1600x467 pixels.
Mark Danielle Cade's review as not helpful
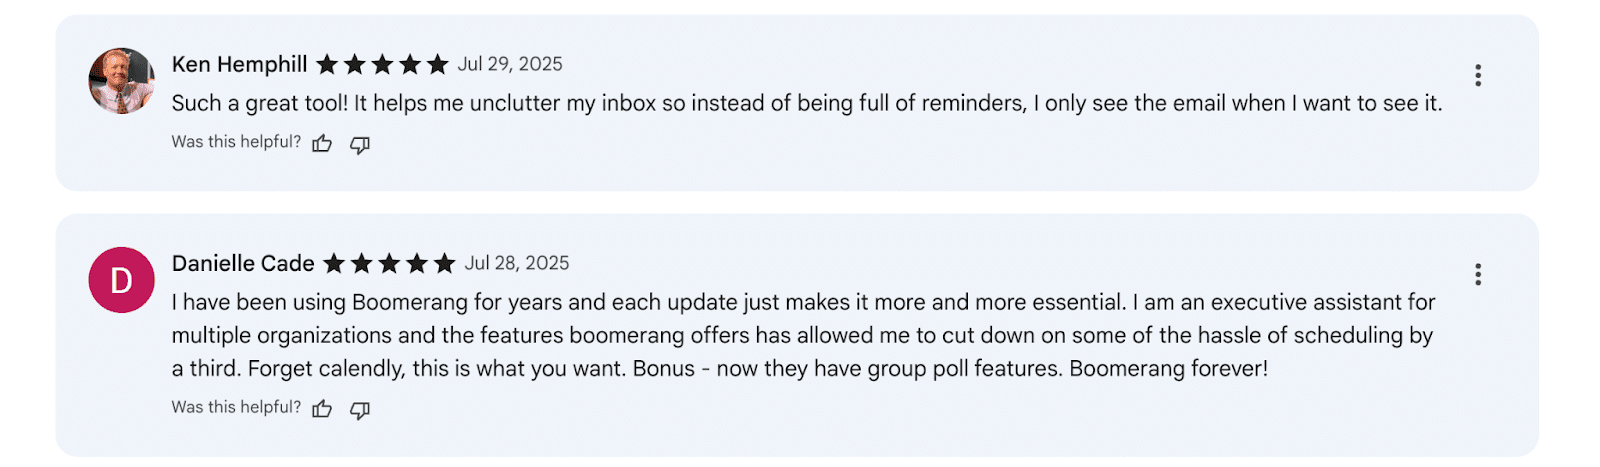(360, 410)
